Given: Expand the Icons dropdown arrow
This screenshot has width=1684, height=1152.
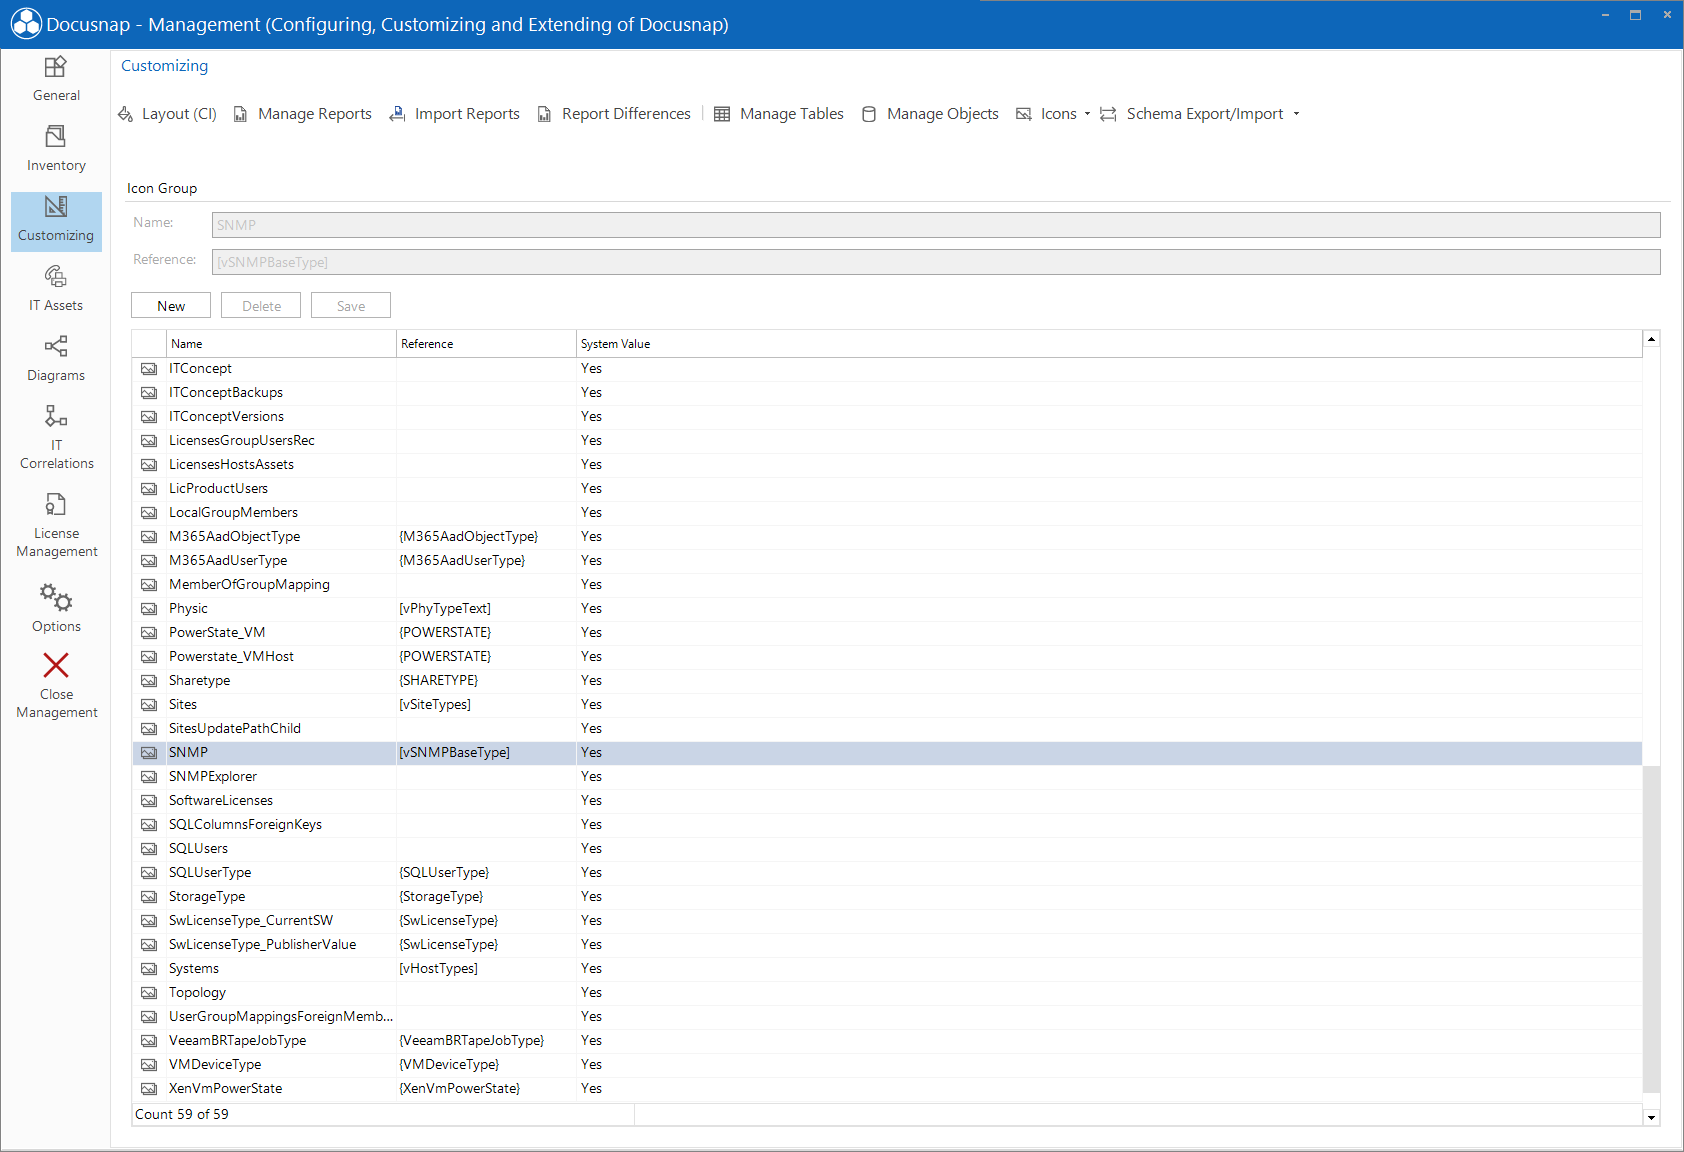Looking at the screenshot, I should [x=1087, y=114].
